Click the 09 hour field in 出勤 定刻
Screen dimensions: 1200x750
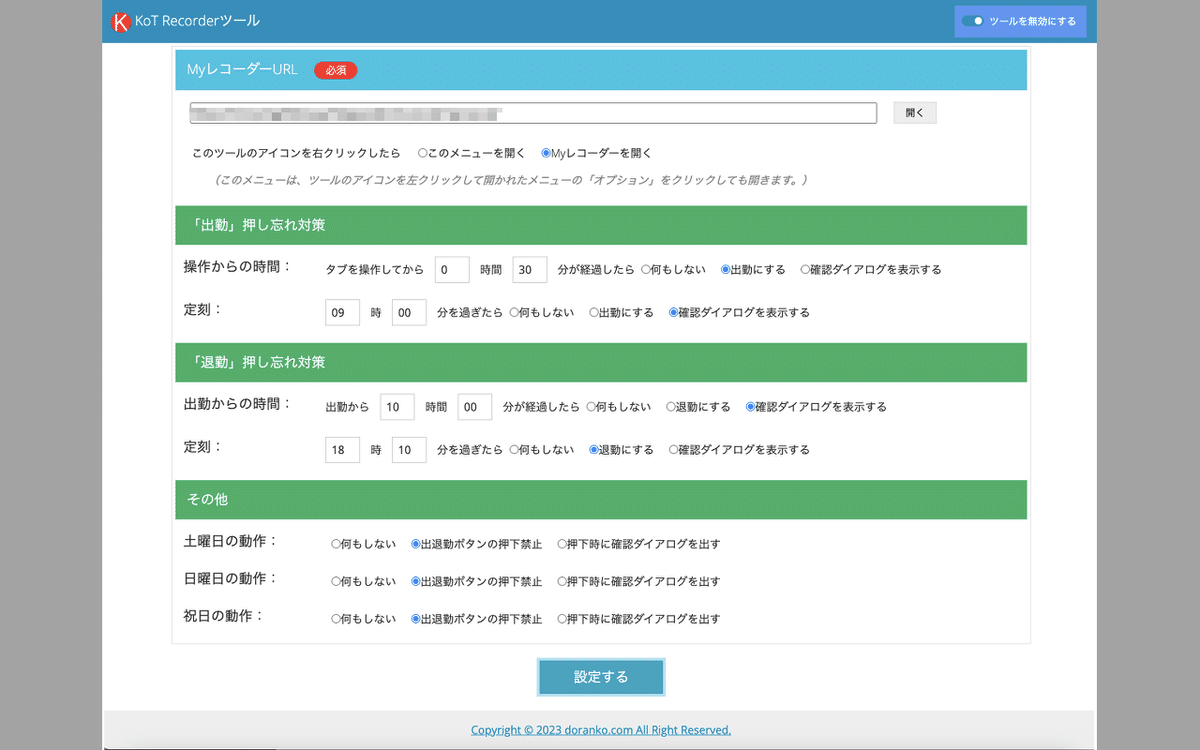click(x=343, y=313)
